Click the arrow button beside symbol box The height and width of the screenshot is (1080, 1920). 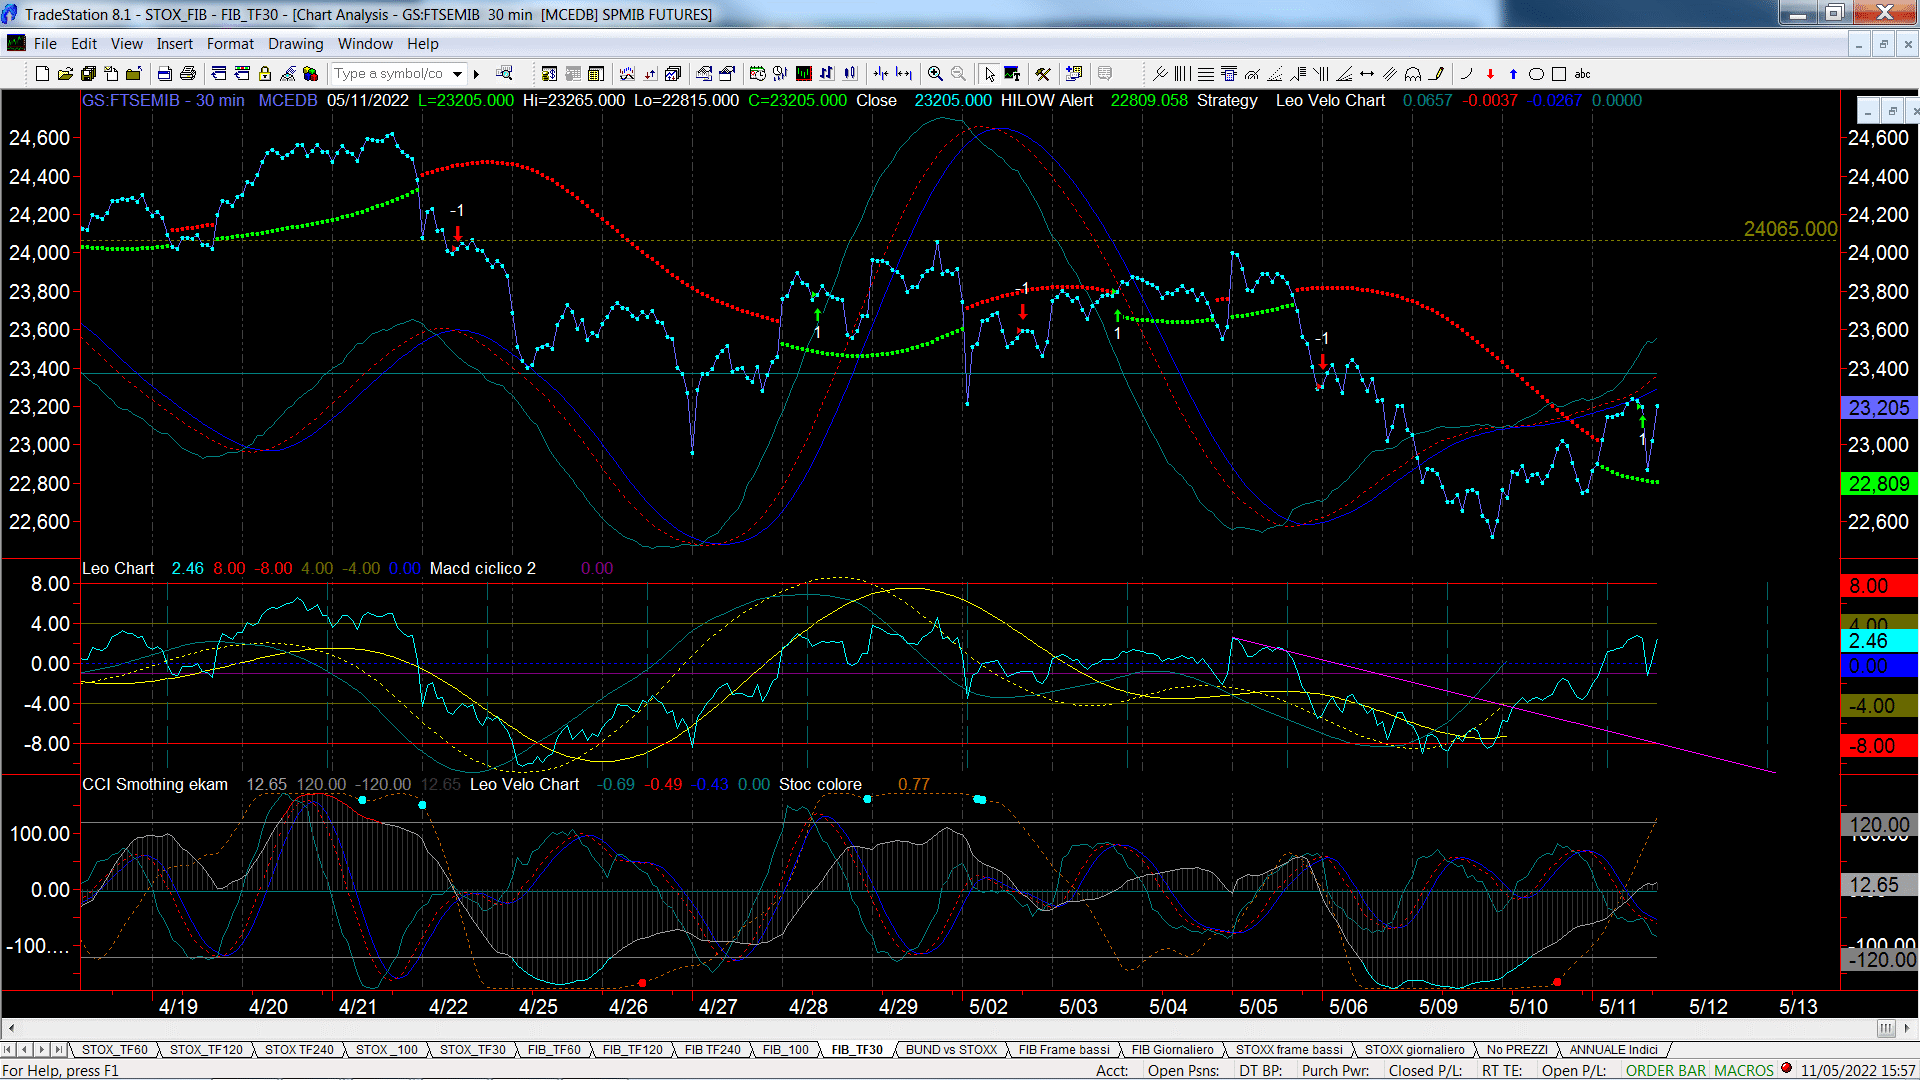(x=476, y=73)
